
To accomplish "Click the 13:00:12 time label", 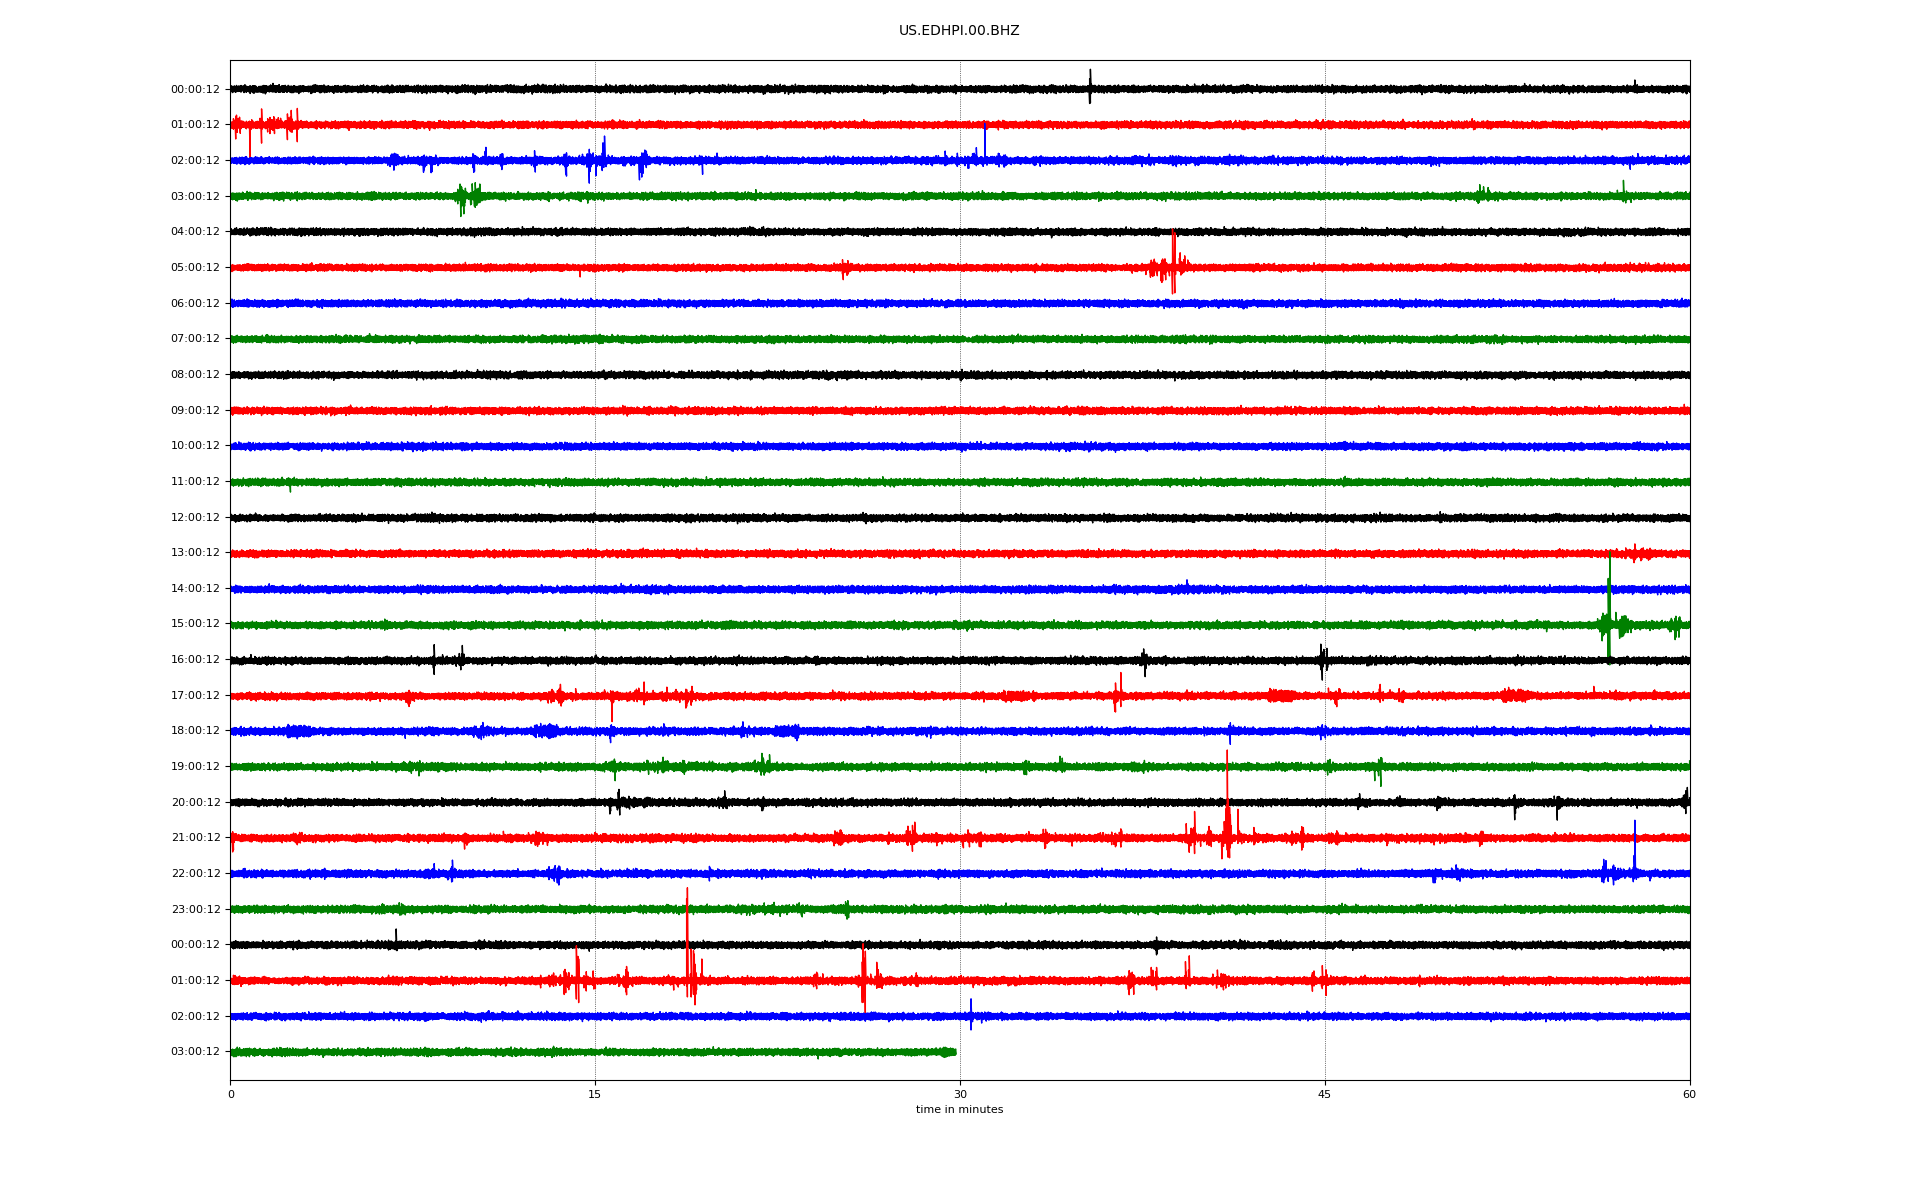I will point(195,553).
